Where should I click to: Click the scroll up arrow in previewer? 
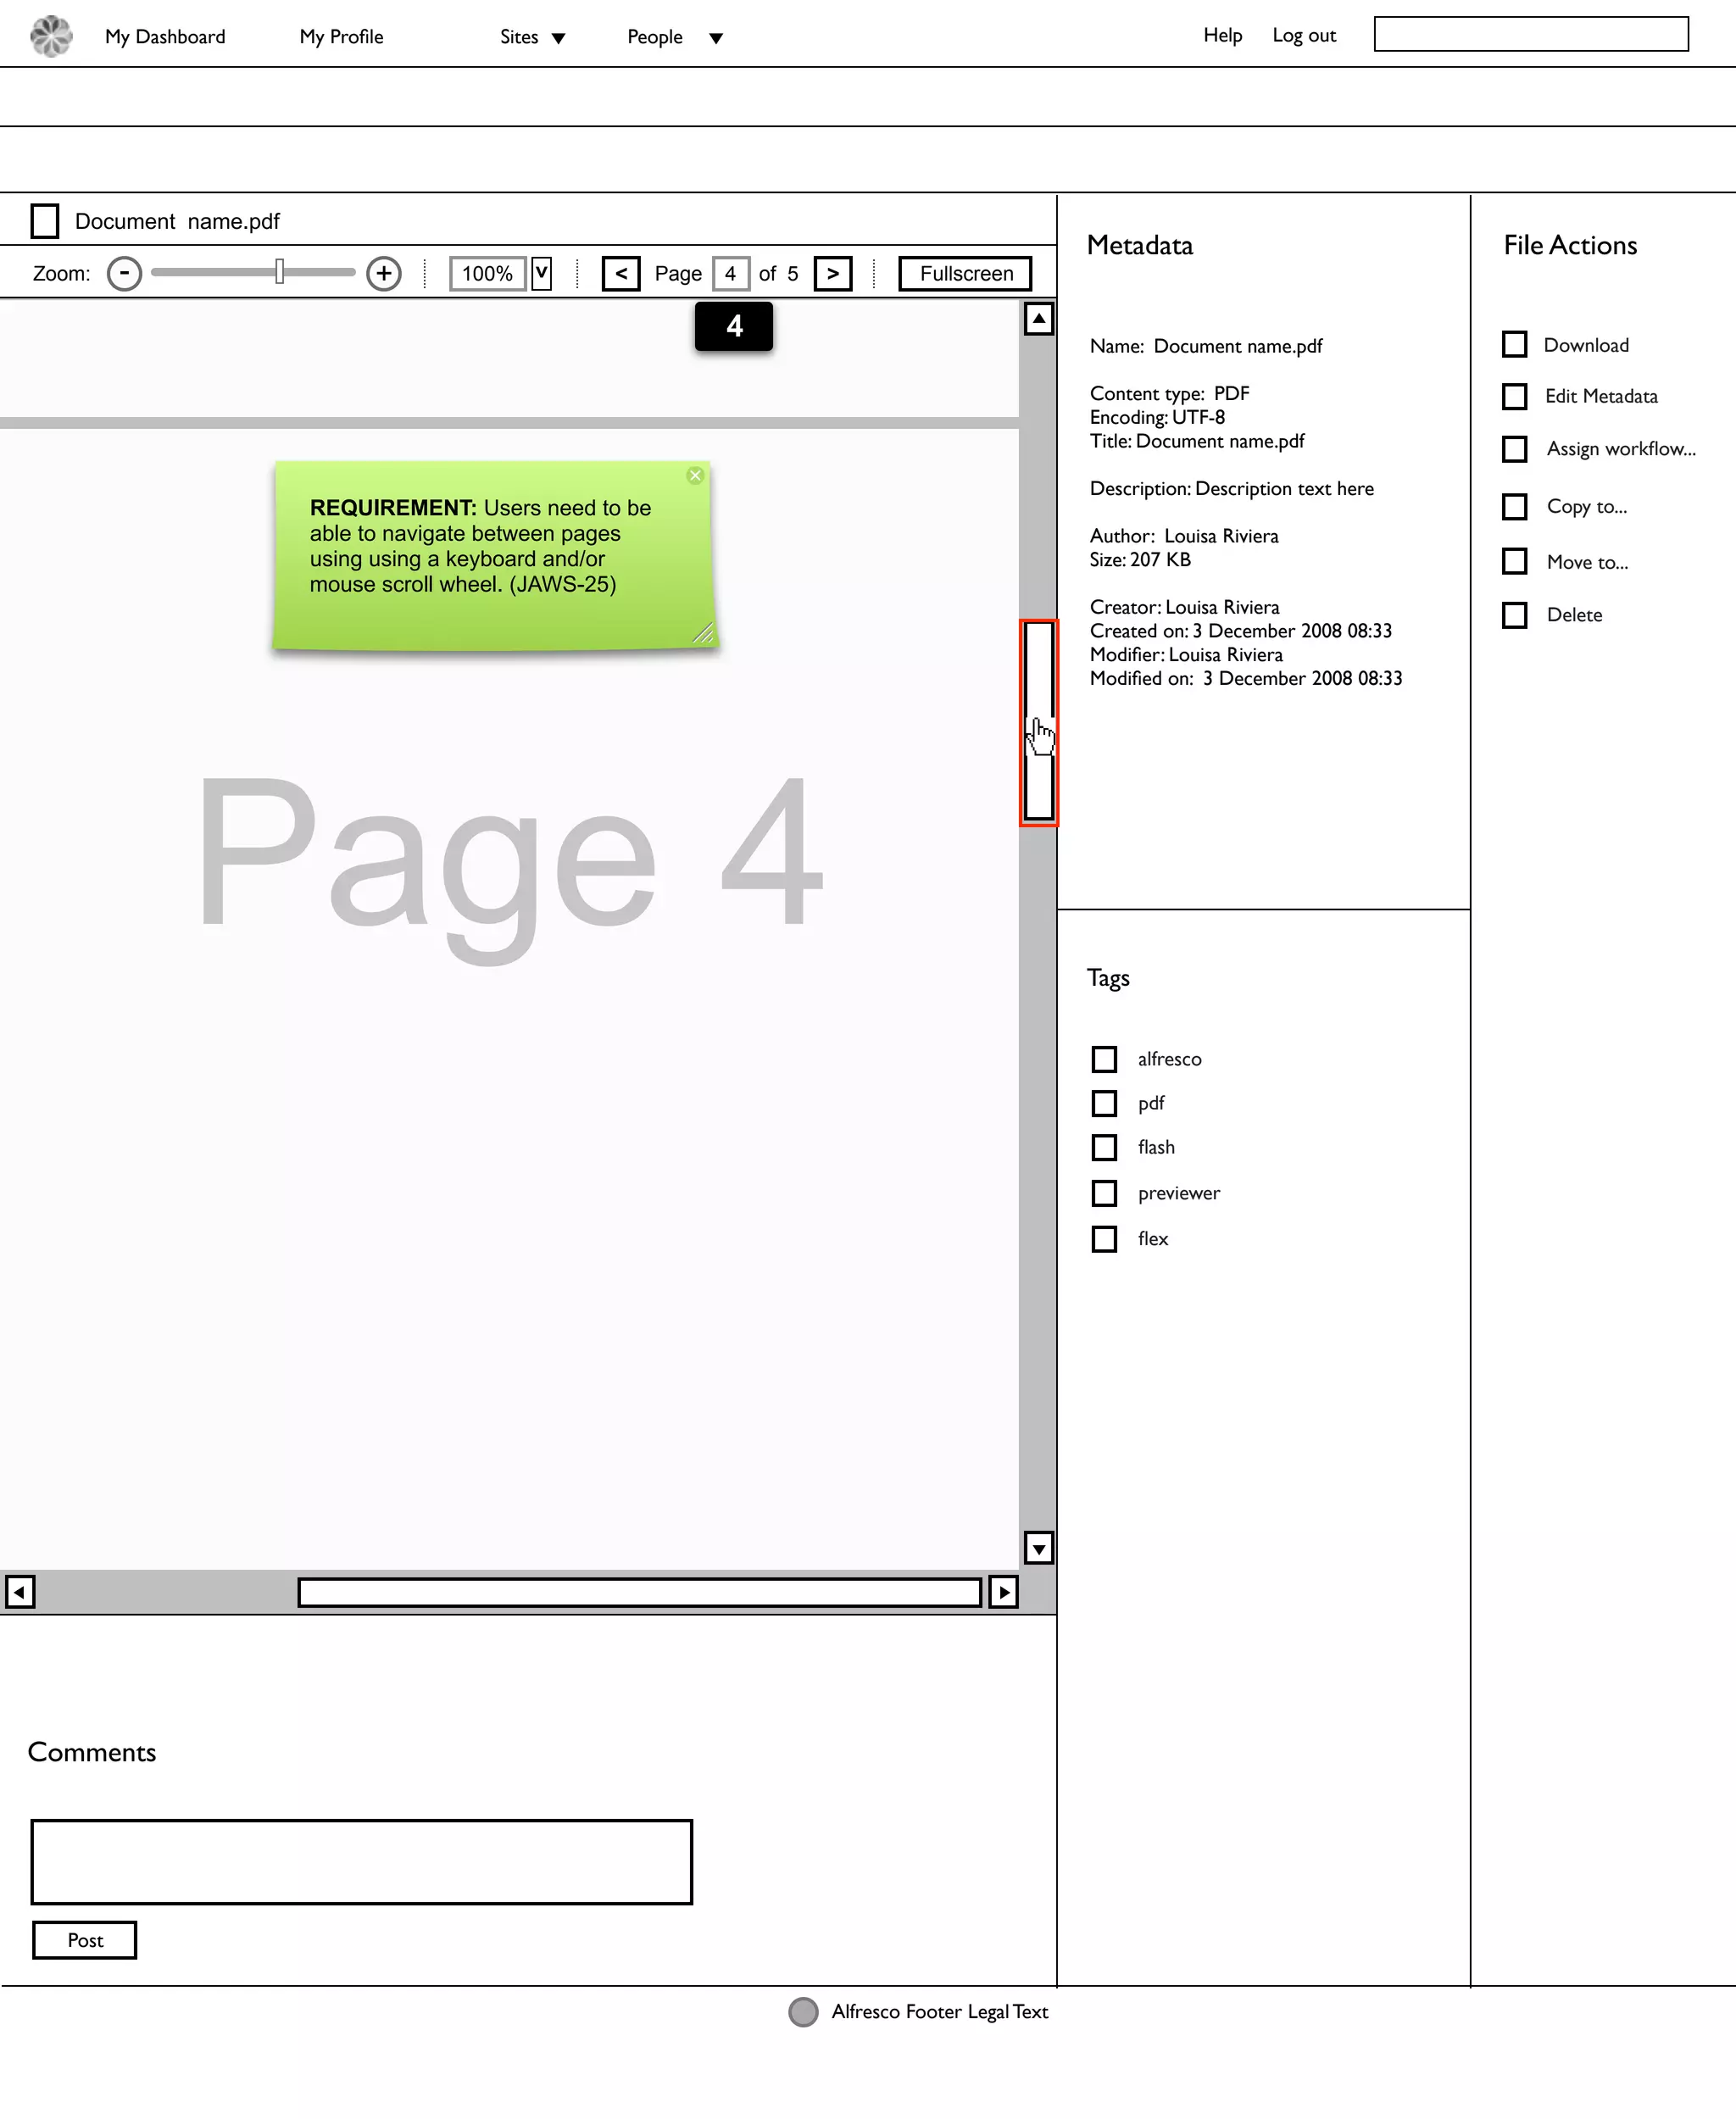(1038, 319)
